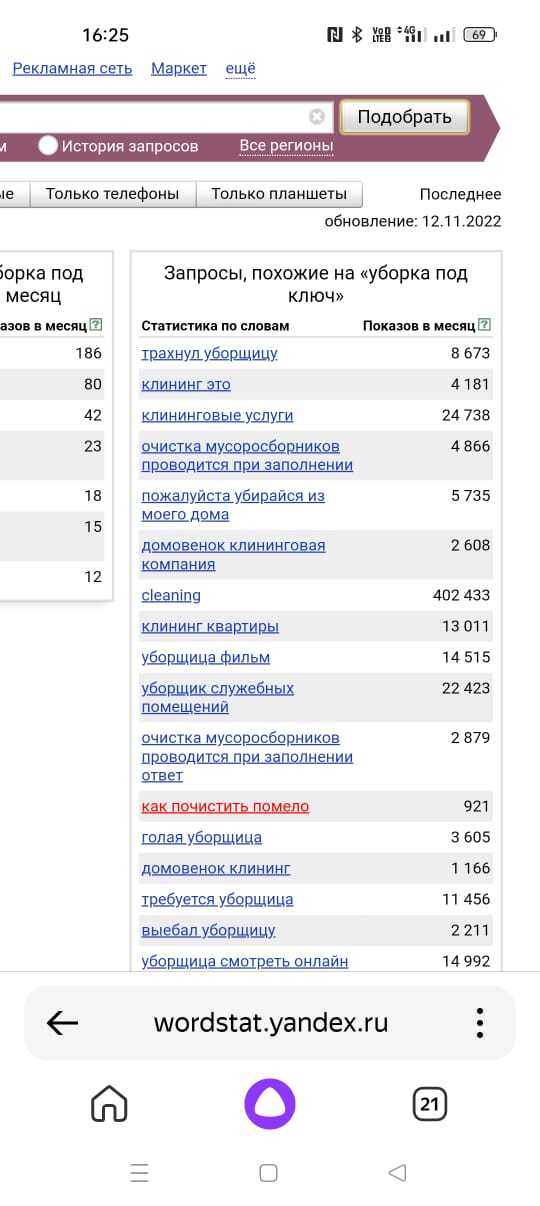The height and width of the screenshot is (1206, 540).
Task: Open the Маркет link
Action: click(179, 68)
